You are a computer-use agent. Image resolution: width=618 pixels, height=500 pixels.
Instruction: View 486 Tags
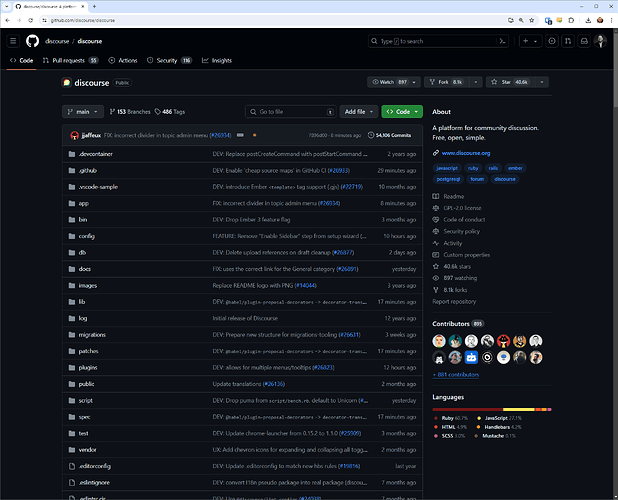(x=170, y=112)
